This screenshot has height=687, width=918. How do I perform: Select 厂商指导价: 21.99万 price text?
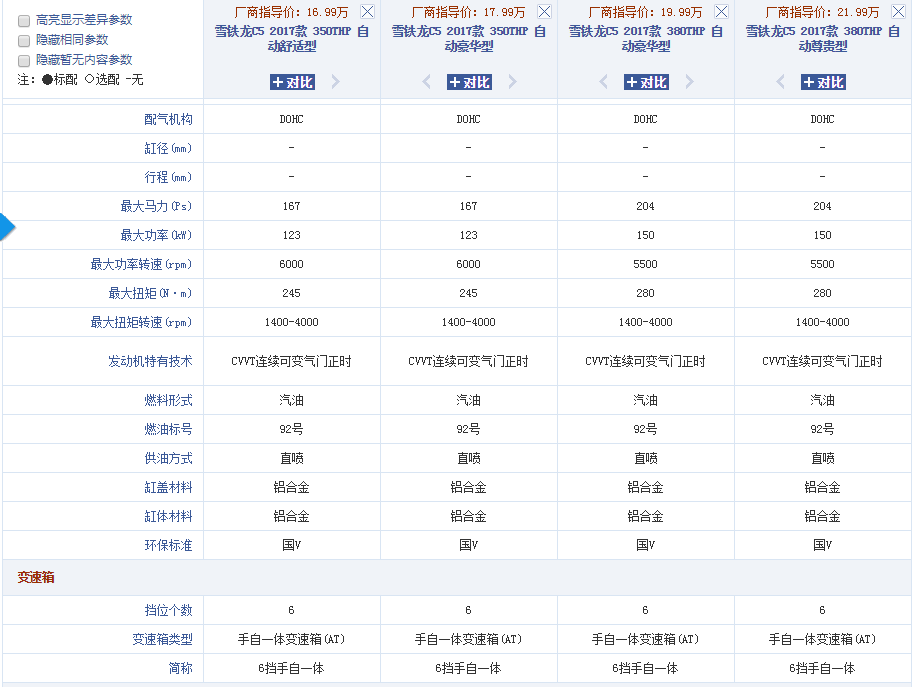(822, 12)
